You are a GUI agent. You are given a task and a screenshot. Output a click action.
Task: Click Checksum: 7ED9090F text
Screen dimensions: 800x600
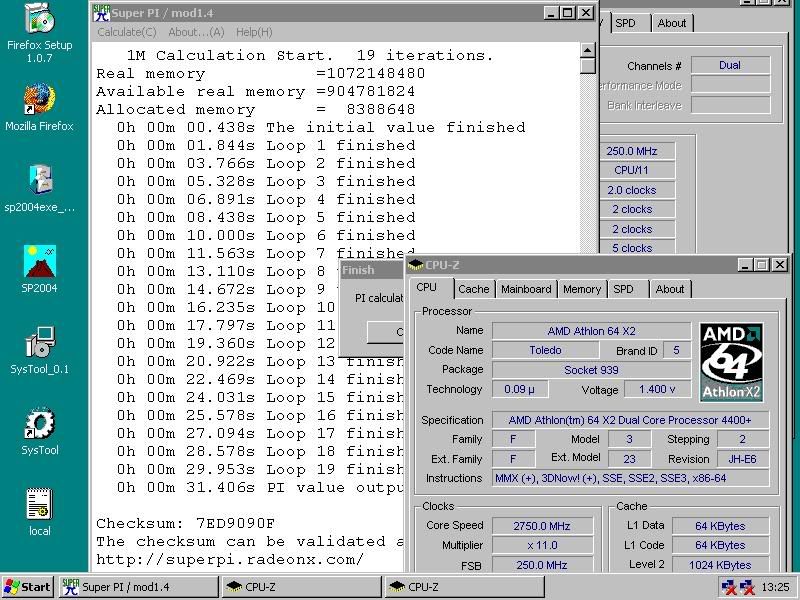tap(185, 523)
